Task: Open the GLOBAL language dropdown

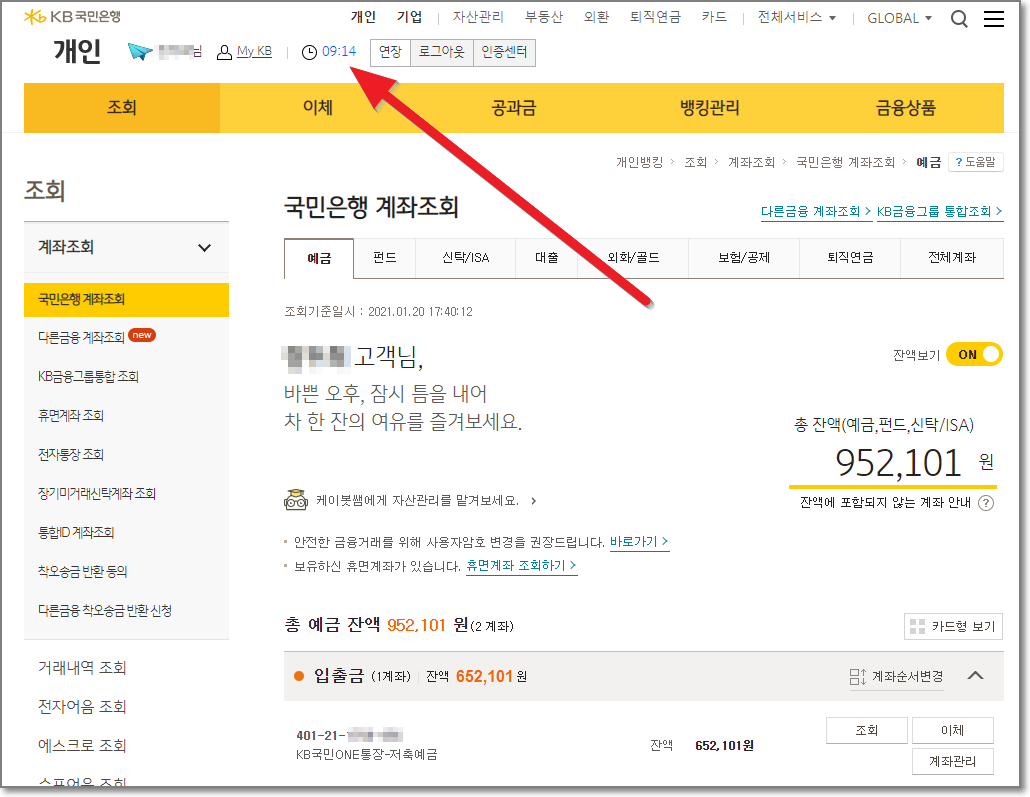Action: click(x=899, y=18)
